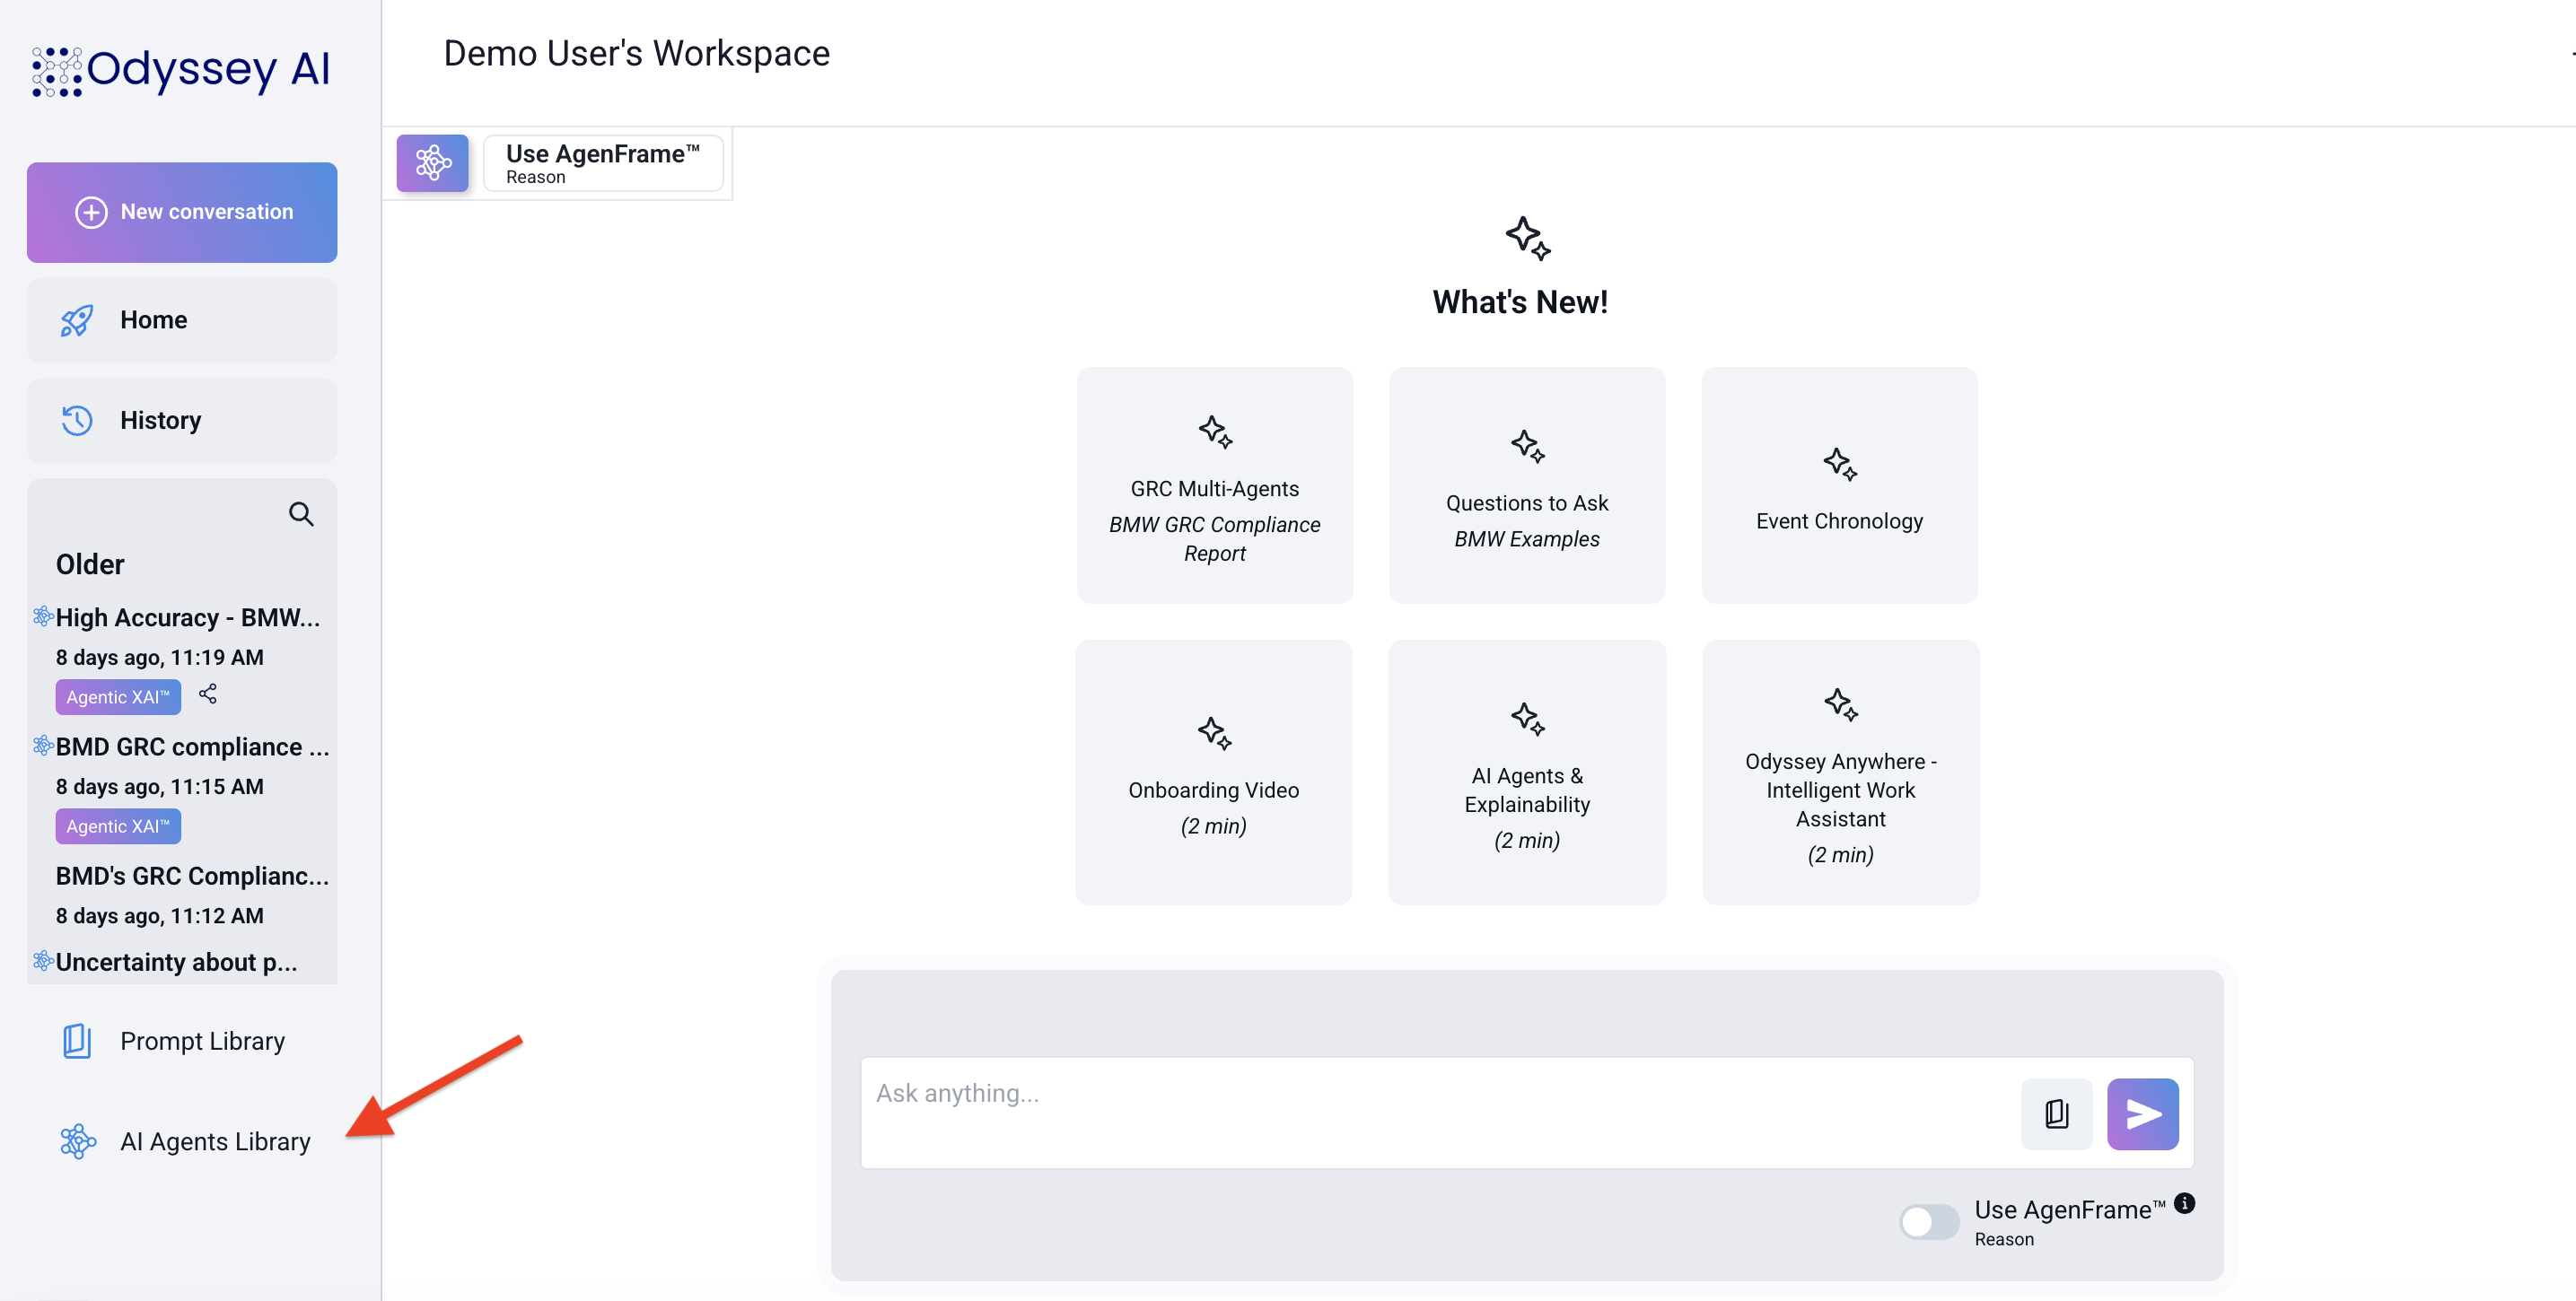Toggle the Use AgenFrame switch on

1928,1221
